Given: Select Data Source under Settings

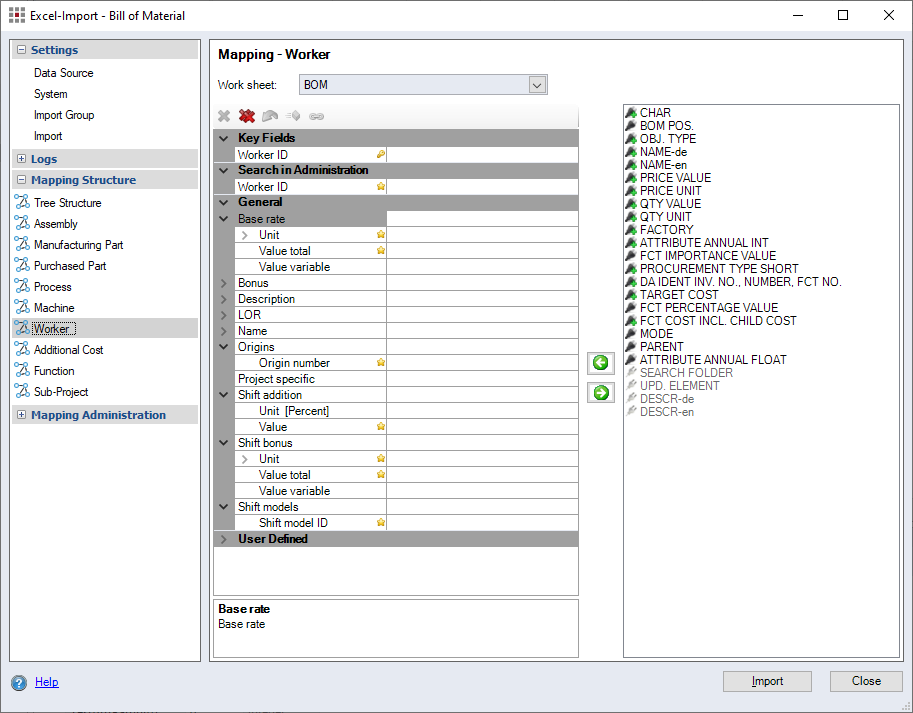Looking at the screenshot, I should click(63, 73).
